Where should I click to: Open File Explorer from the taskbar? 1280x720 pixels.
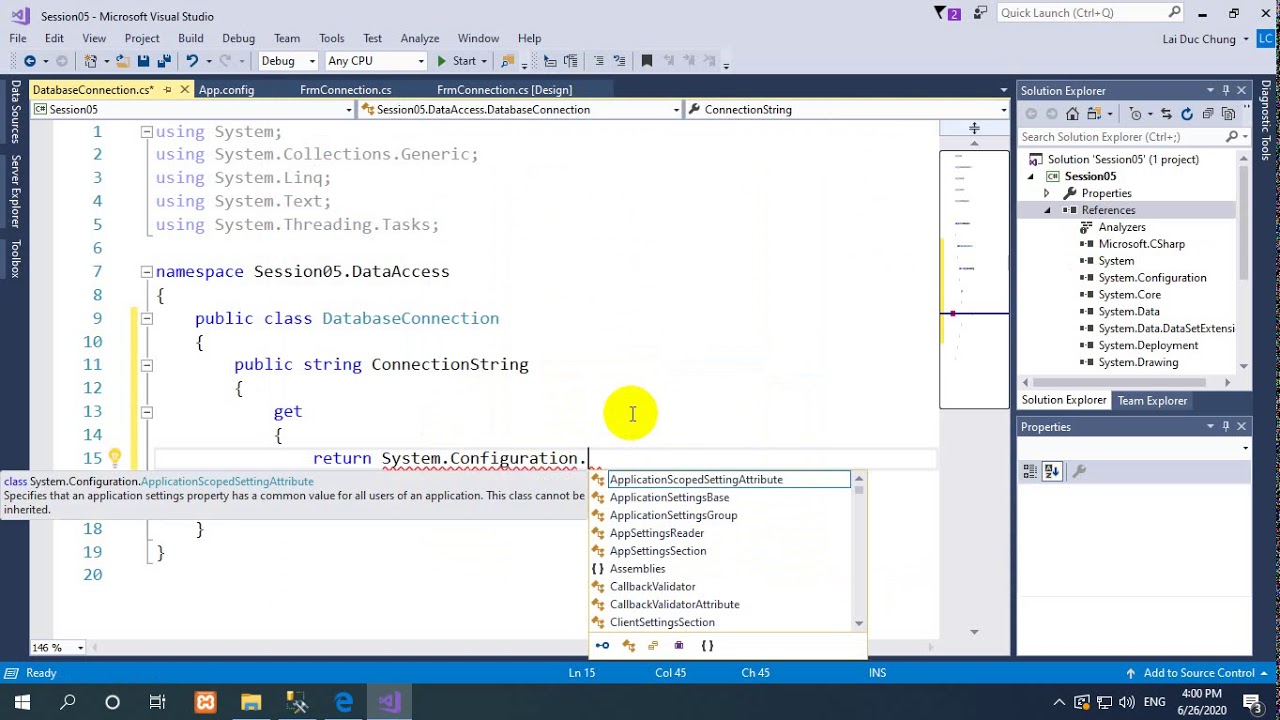pos(250,702)
